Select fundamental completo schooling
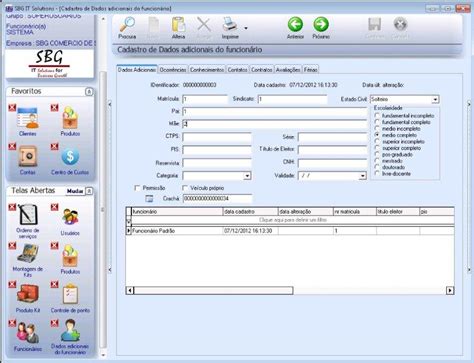The image size is (474, 363). [x=377, y=122]
